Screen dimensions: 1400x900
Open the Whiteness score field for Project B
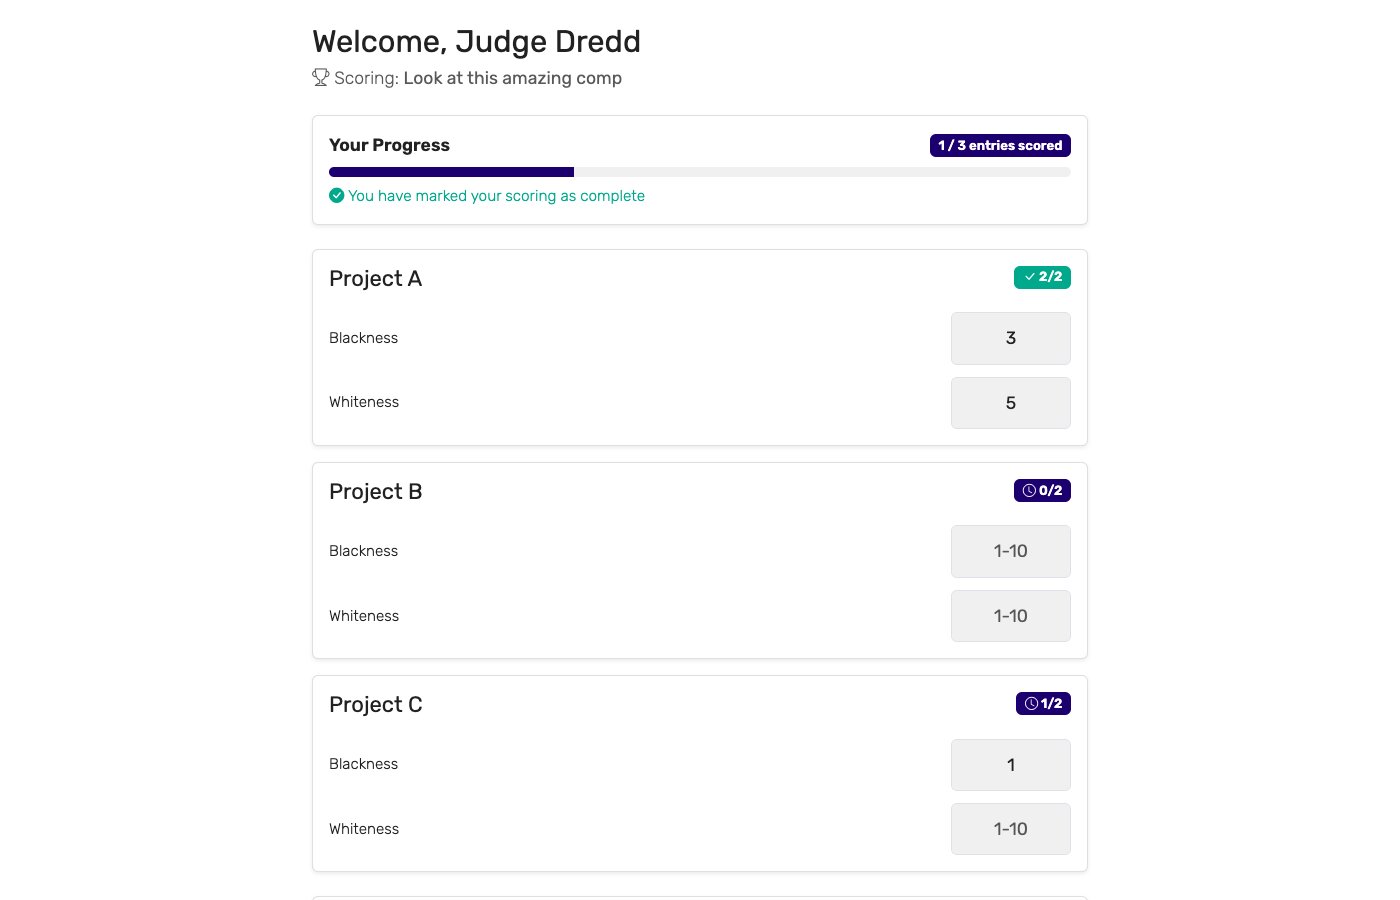[x=1010, y=616]
